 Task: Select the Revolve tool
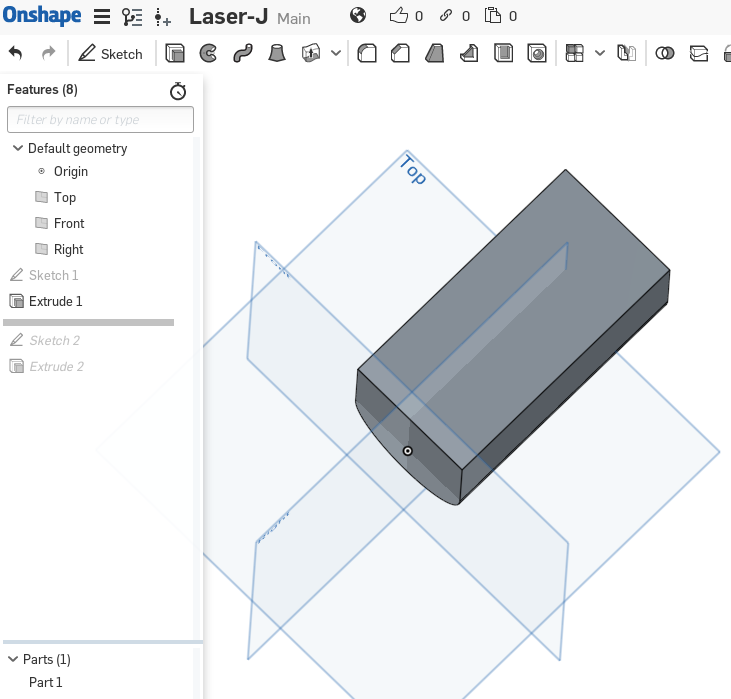click(x=208, y=54)
